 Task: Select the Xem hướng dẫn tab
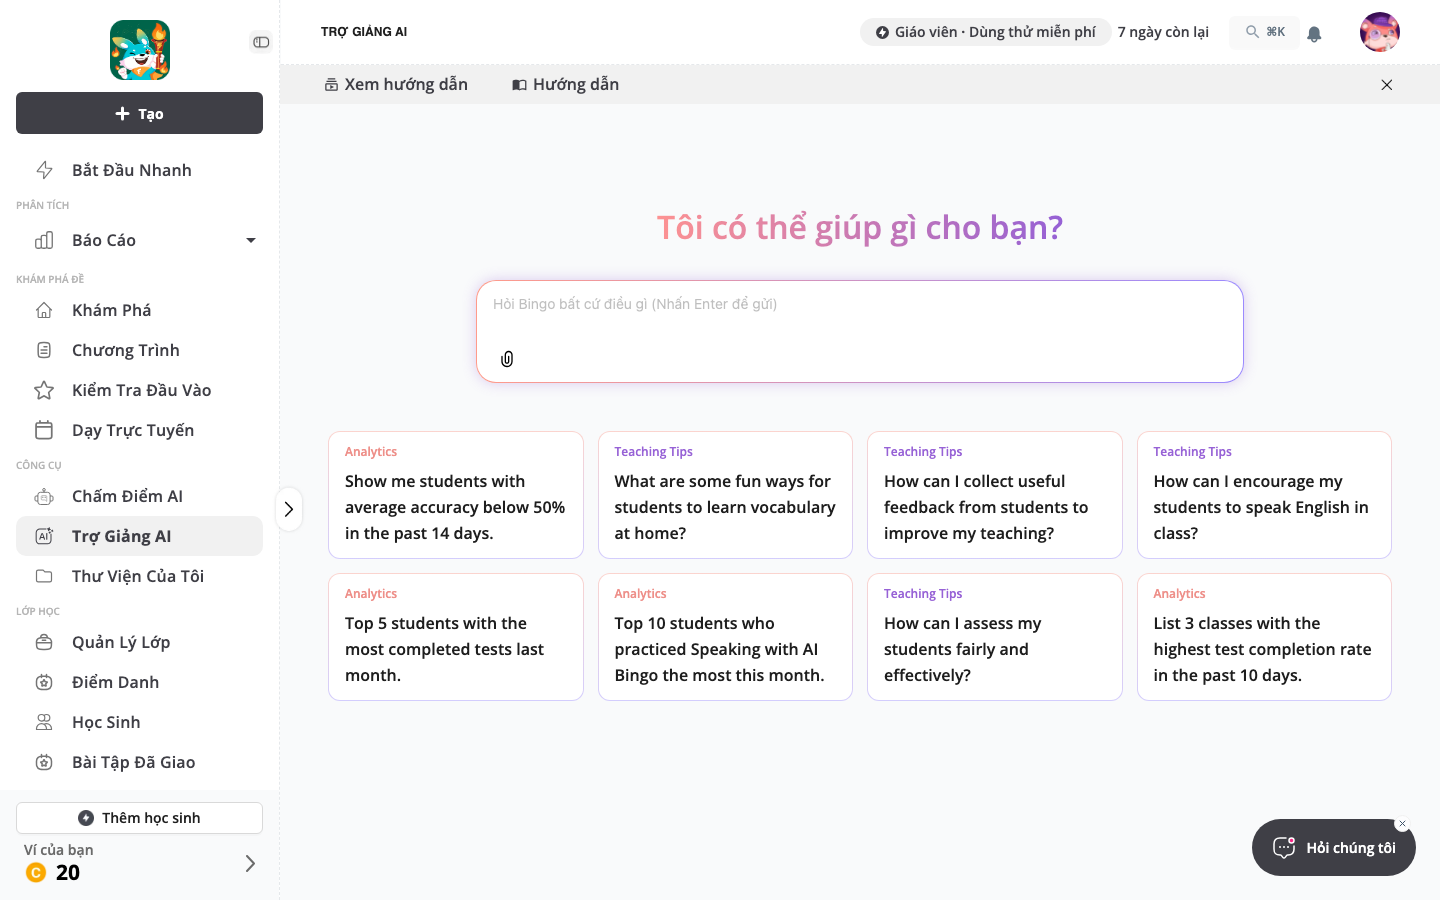[x=396, y=84]
